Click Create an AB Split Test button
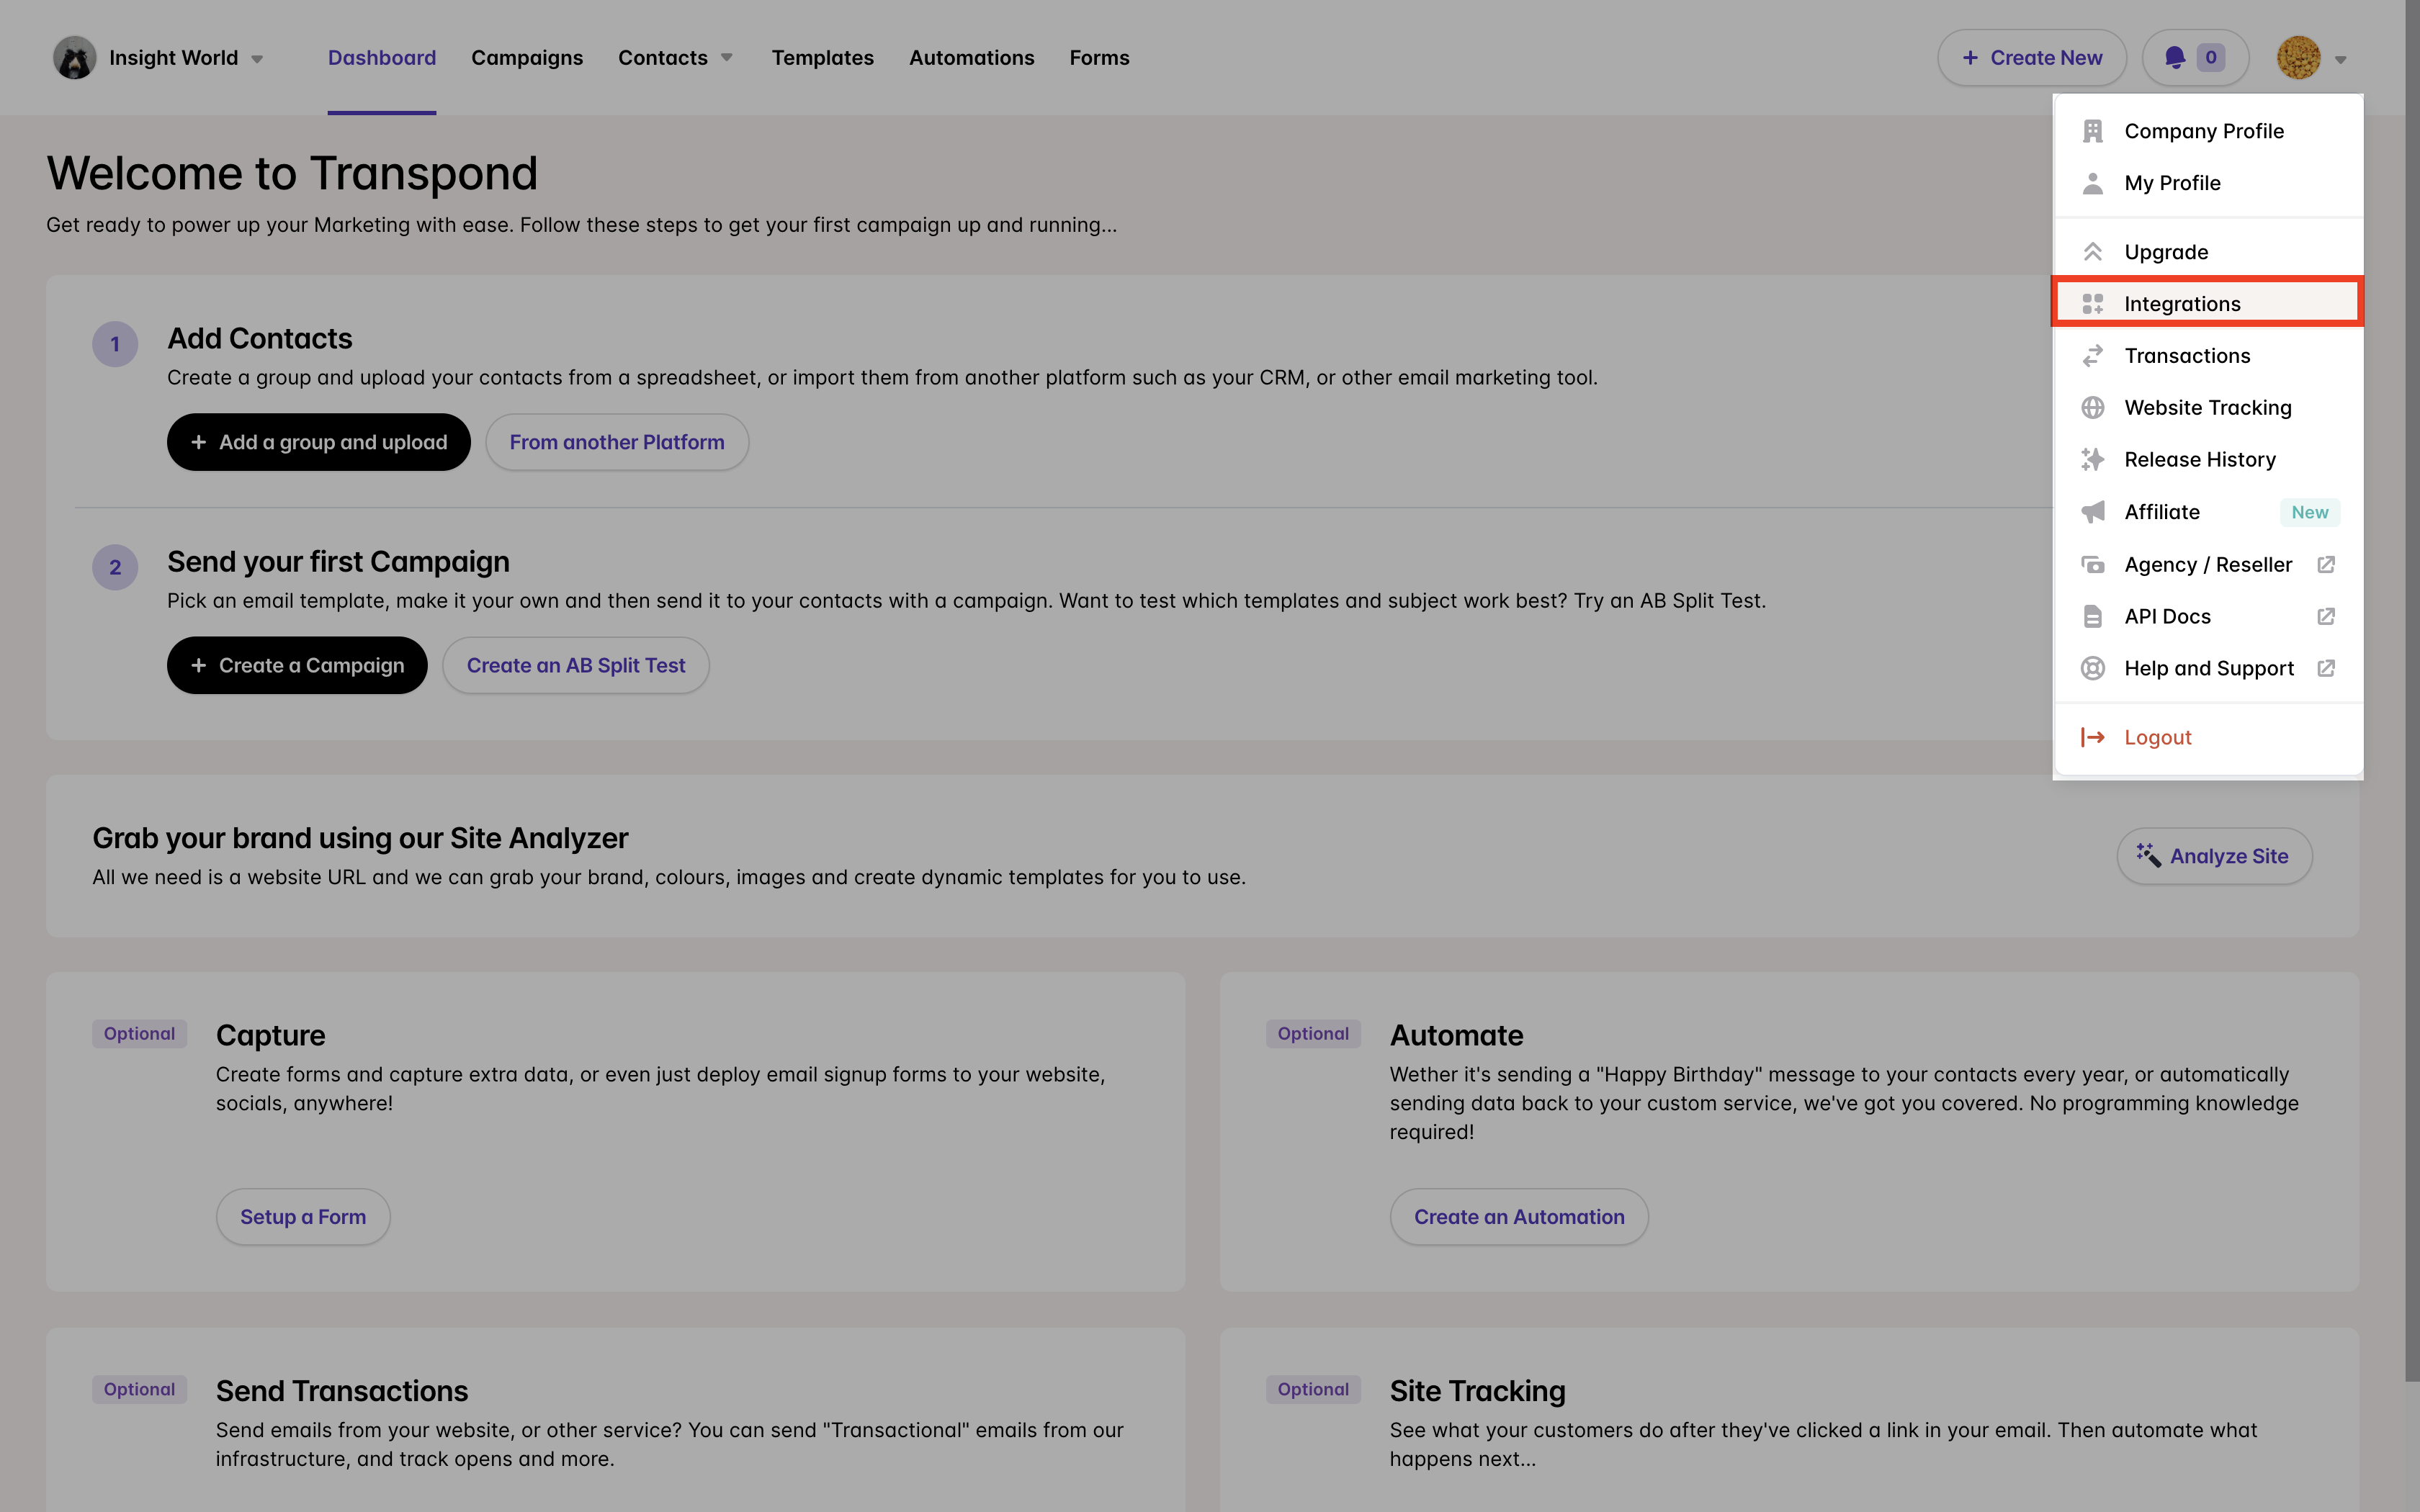Screen dimensions: 2420x1512 point(576,666)
